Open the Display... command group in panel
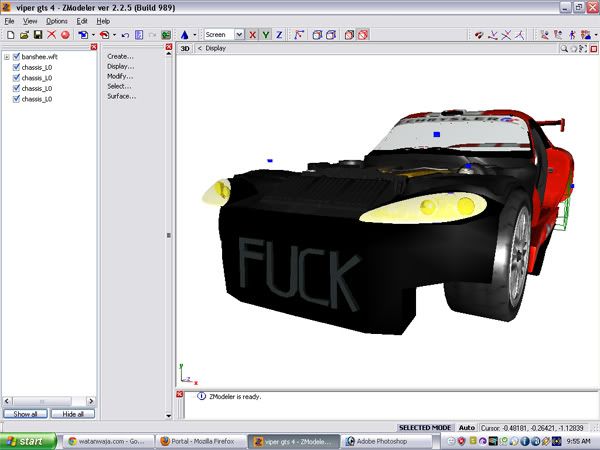 (x=121, y=66)
